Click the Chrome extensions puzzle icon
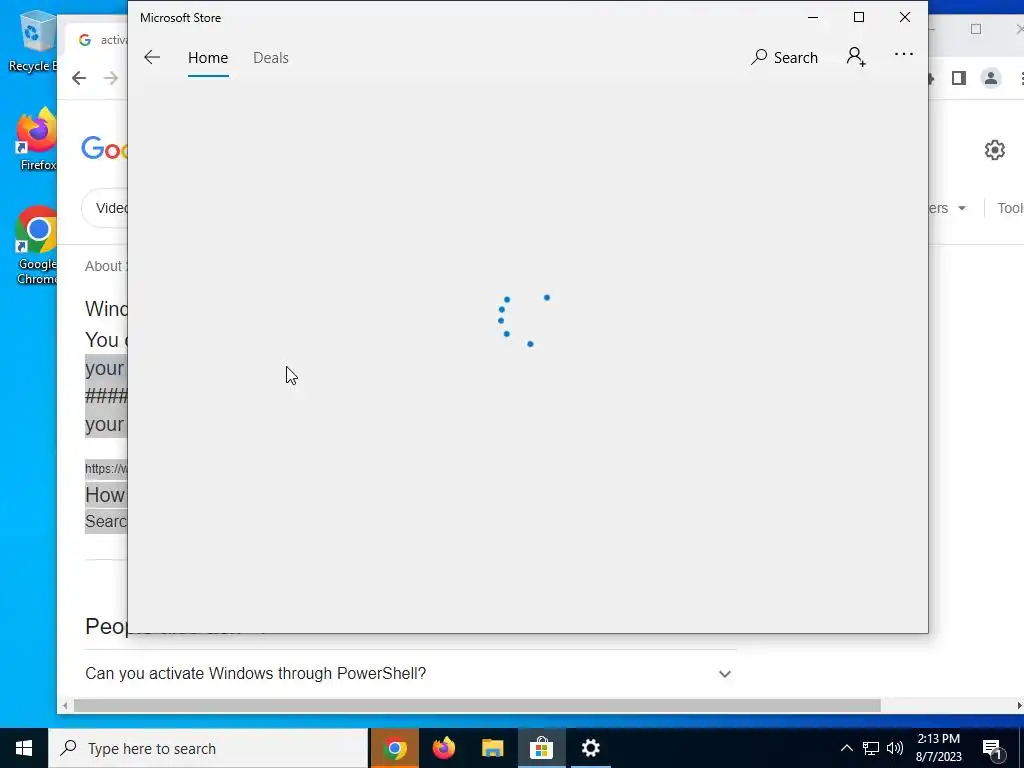Image resolution: width=1024 pixels, height=768 pixels. (x=931, y=78)
